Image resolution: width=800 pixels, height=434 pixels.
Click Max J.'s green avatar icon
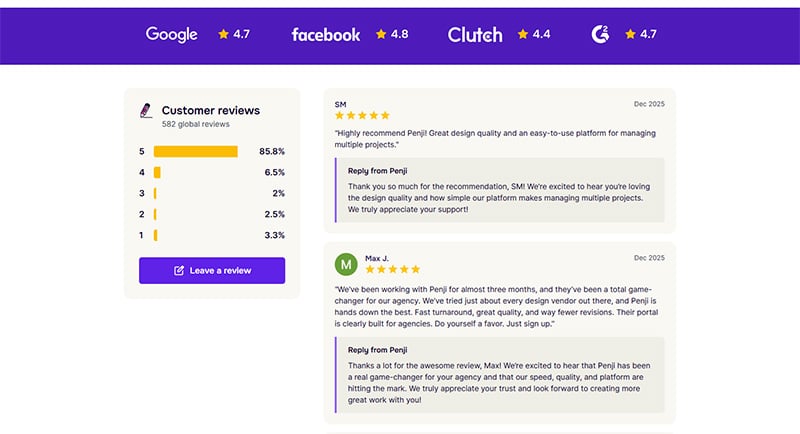(346, 264)
